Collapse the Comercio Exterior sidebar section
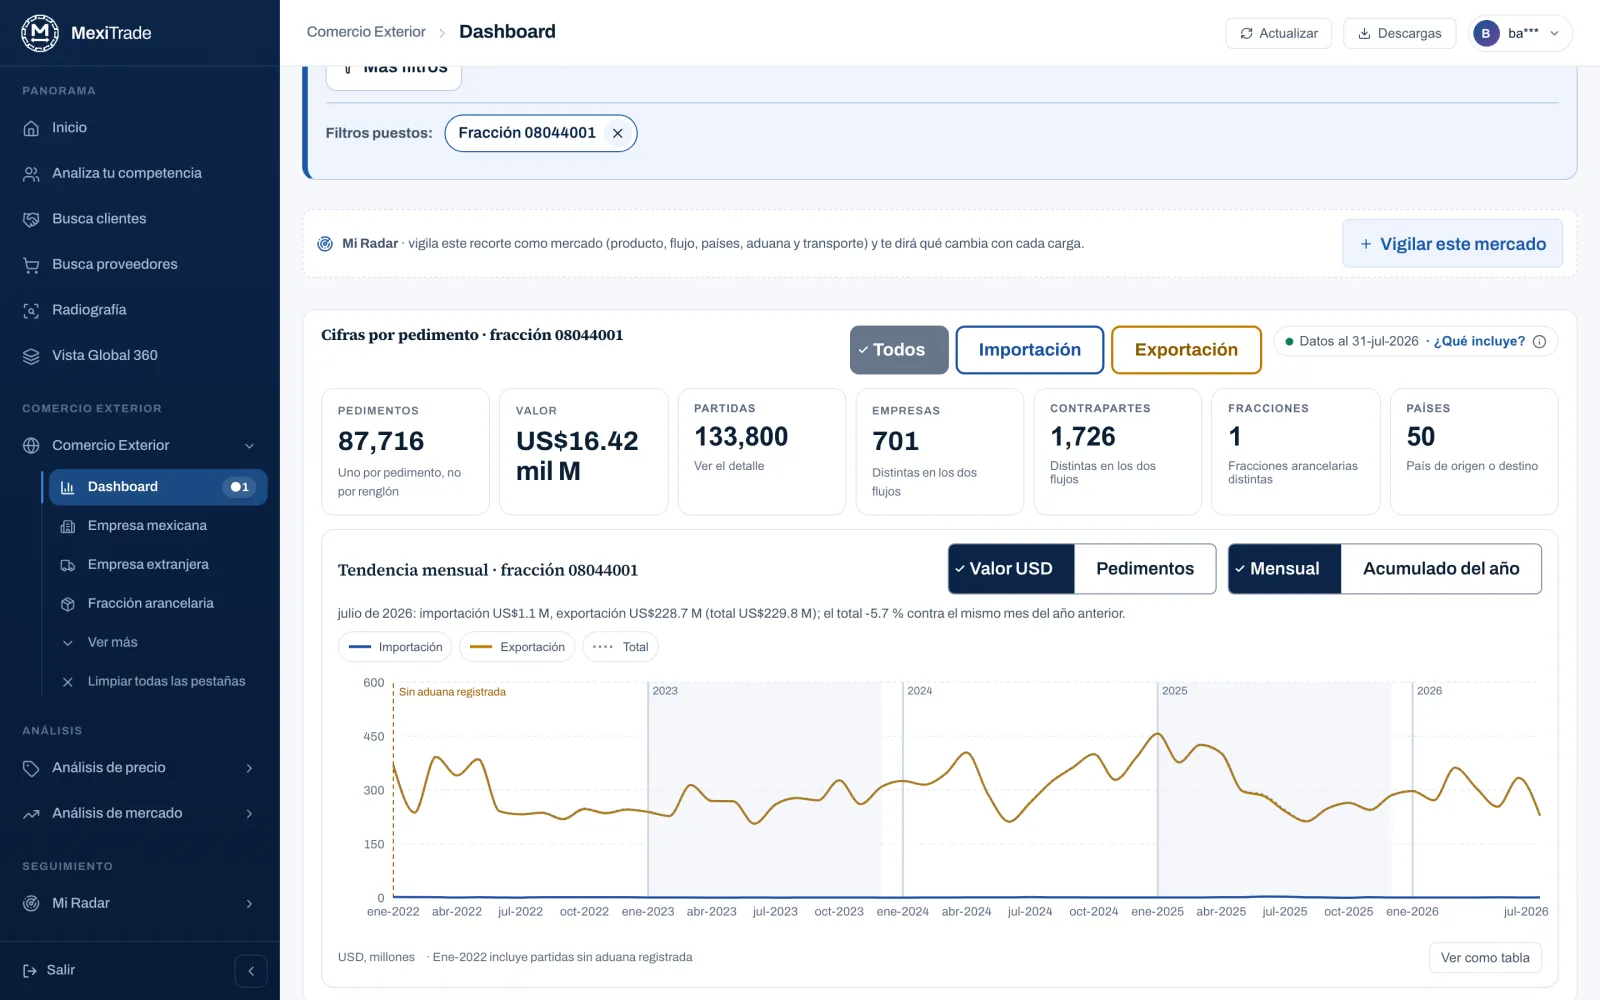The height and width of the screenshot is (1000, 1600). [x=249, y=446]
